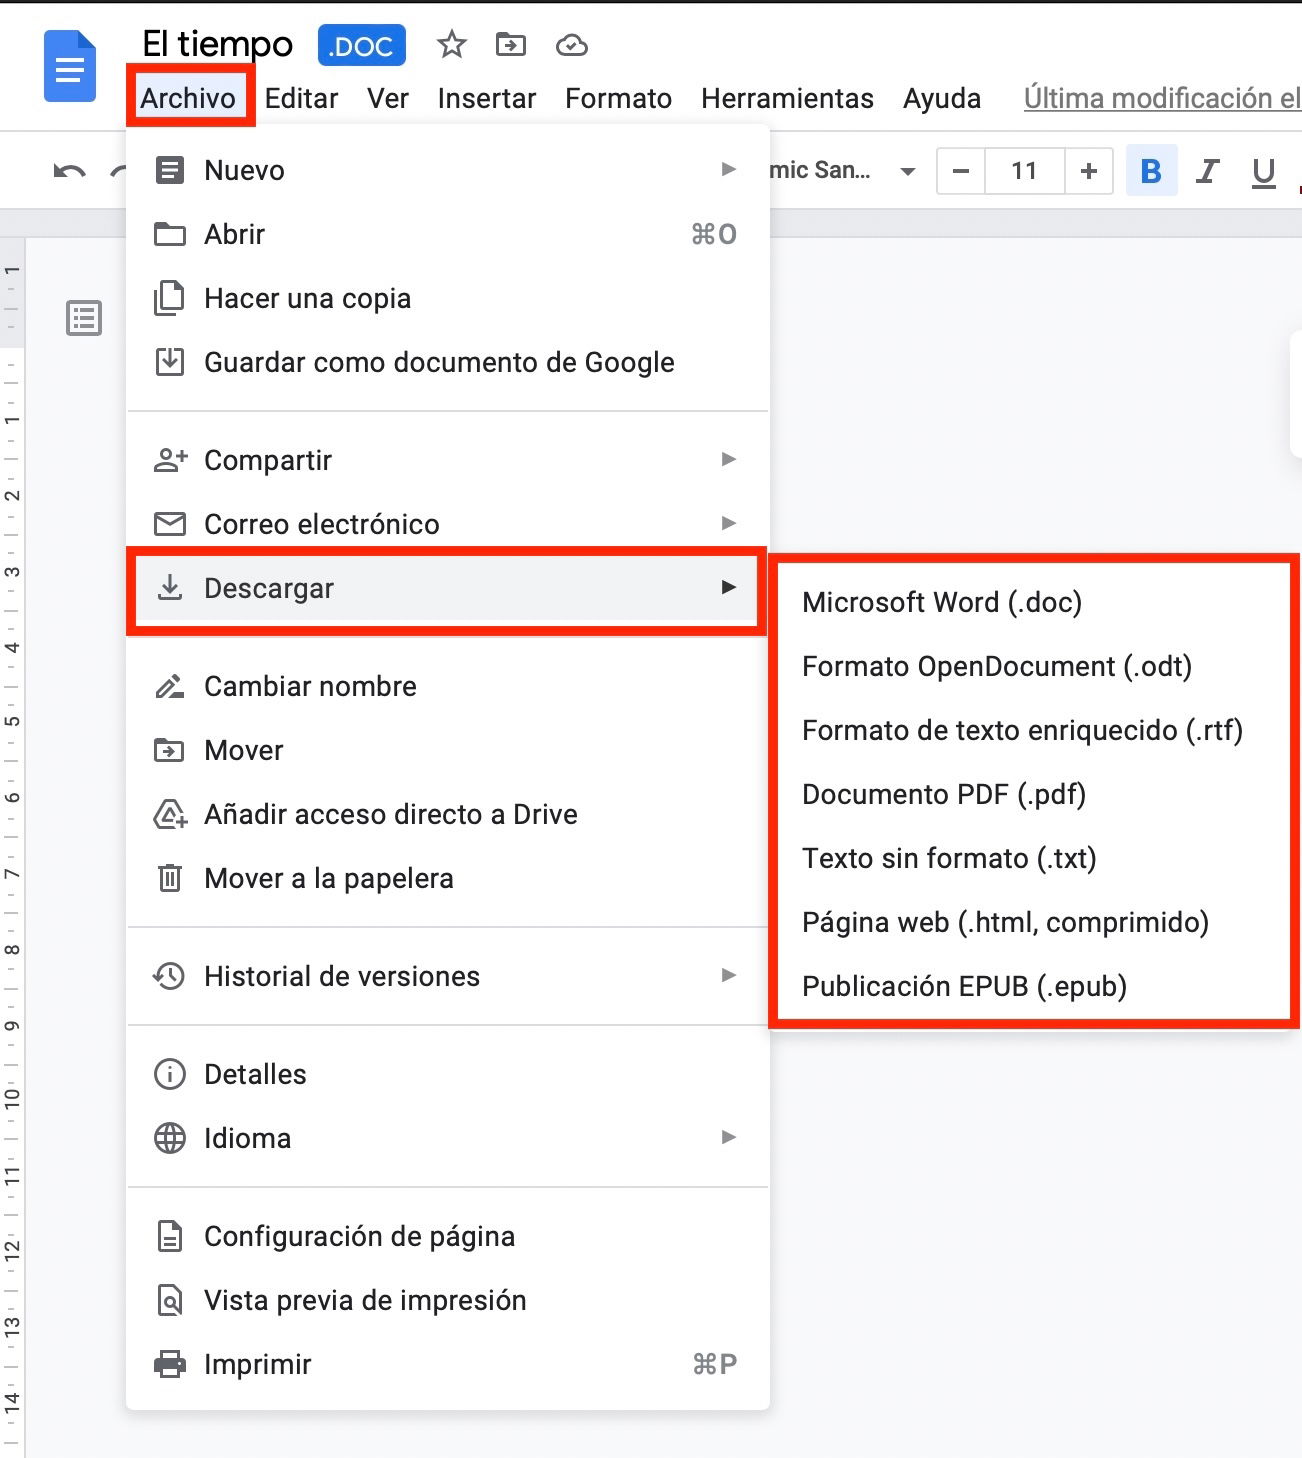
Task: Expand the Idioma submenu
Action: [x=448, y=1138]
